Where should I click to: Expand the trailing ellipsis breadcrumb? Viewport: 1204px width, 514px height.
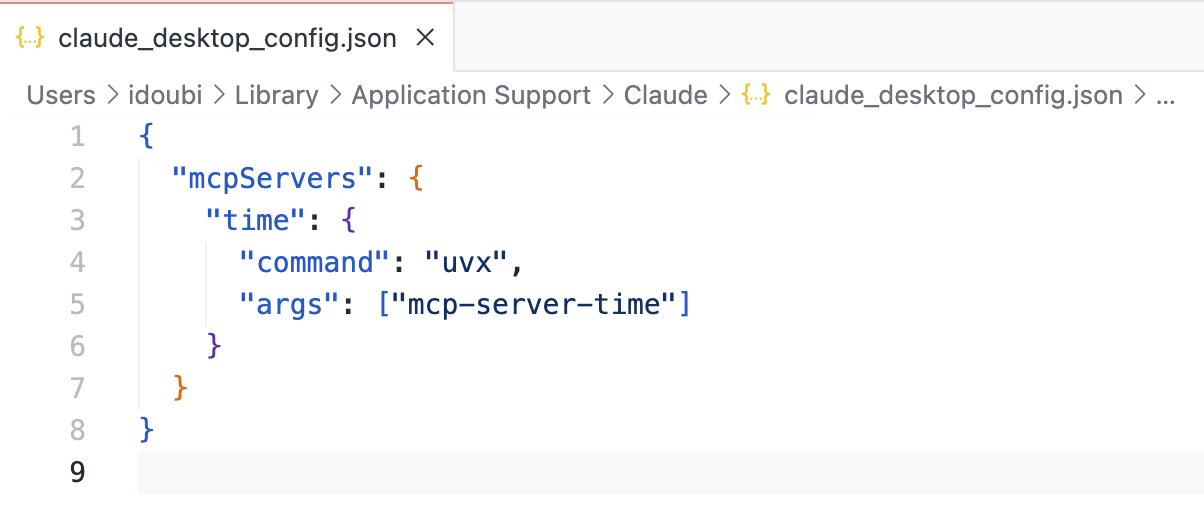point(1164,95)
